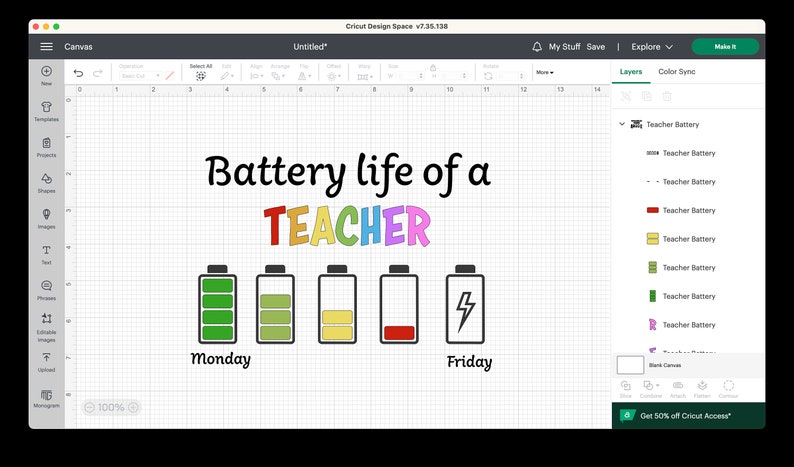Image resolution: width=794 pixels, height=467 pixels.
Task: Open the Edit dropdown
Action: 227,76
